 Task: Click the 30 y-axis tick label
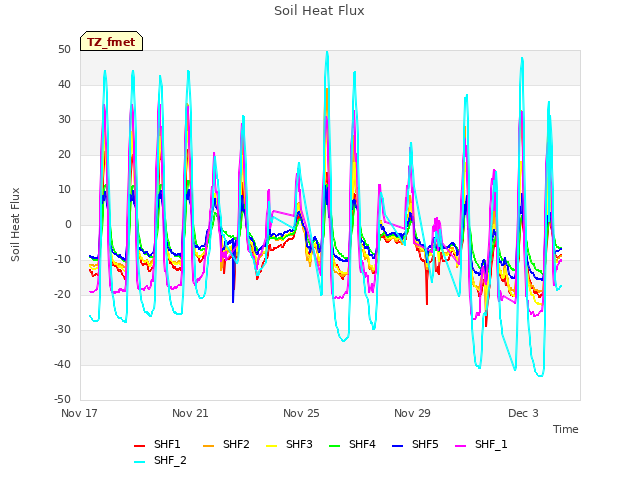(x=64, y=120)
